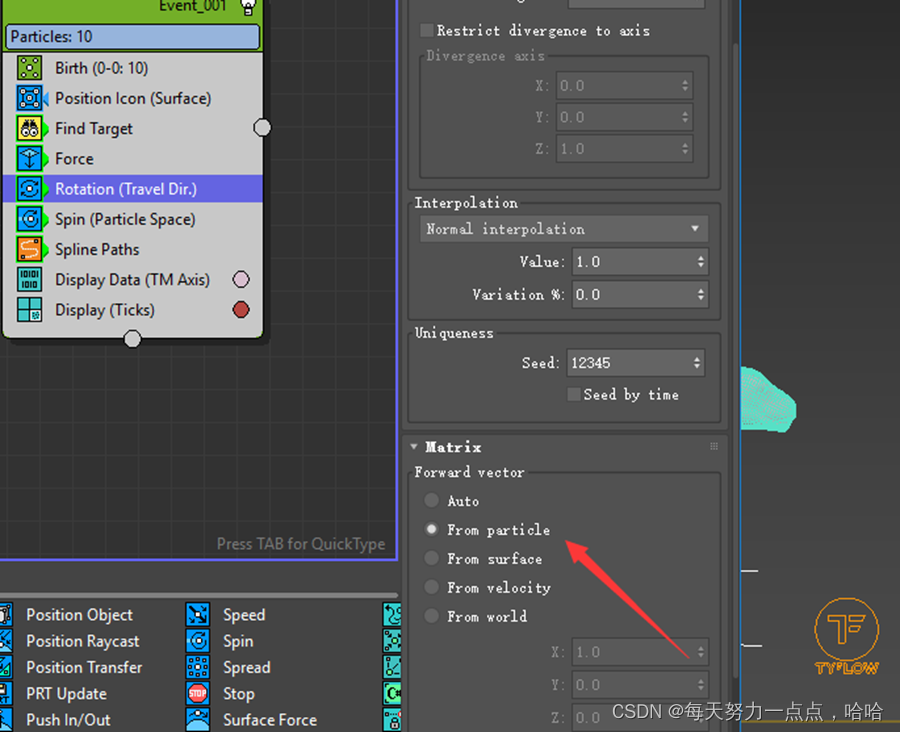Click the Rotation (Travel Dir.) operator icon
900x732 pixels.
pyautogui.click(x=29, y=189)
